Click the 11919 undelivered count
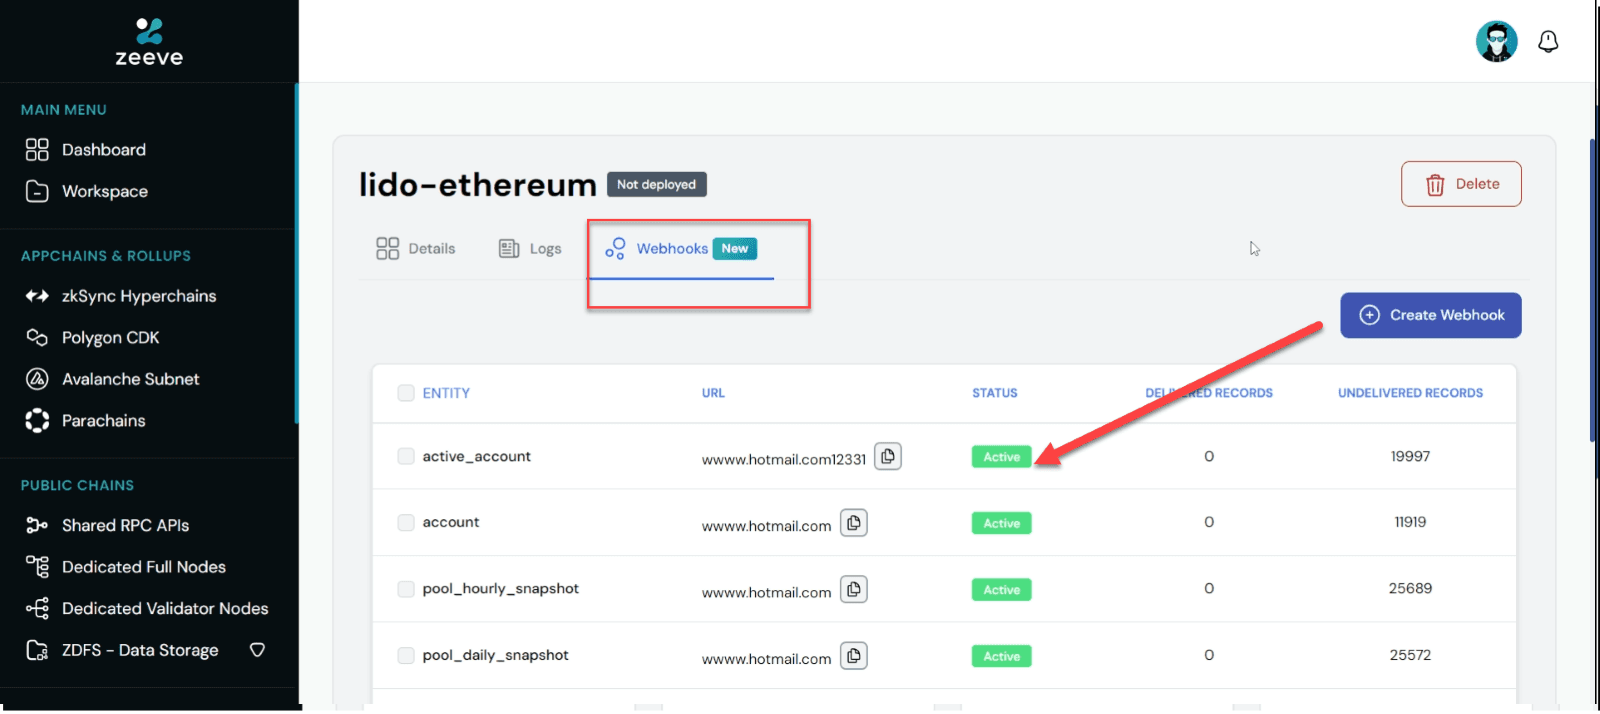The height and width of the screenshot is (714, 1600). pyautogui.click(x=1410, y=522)
